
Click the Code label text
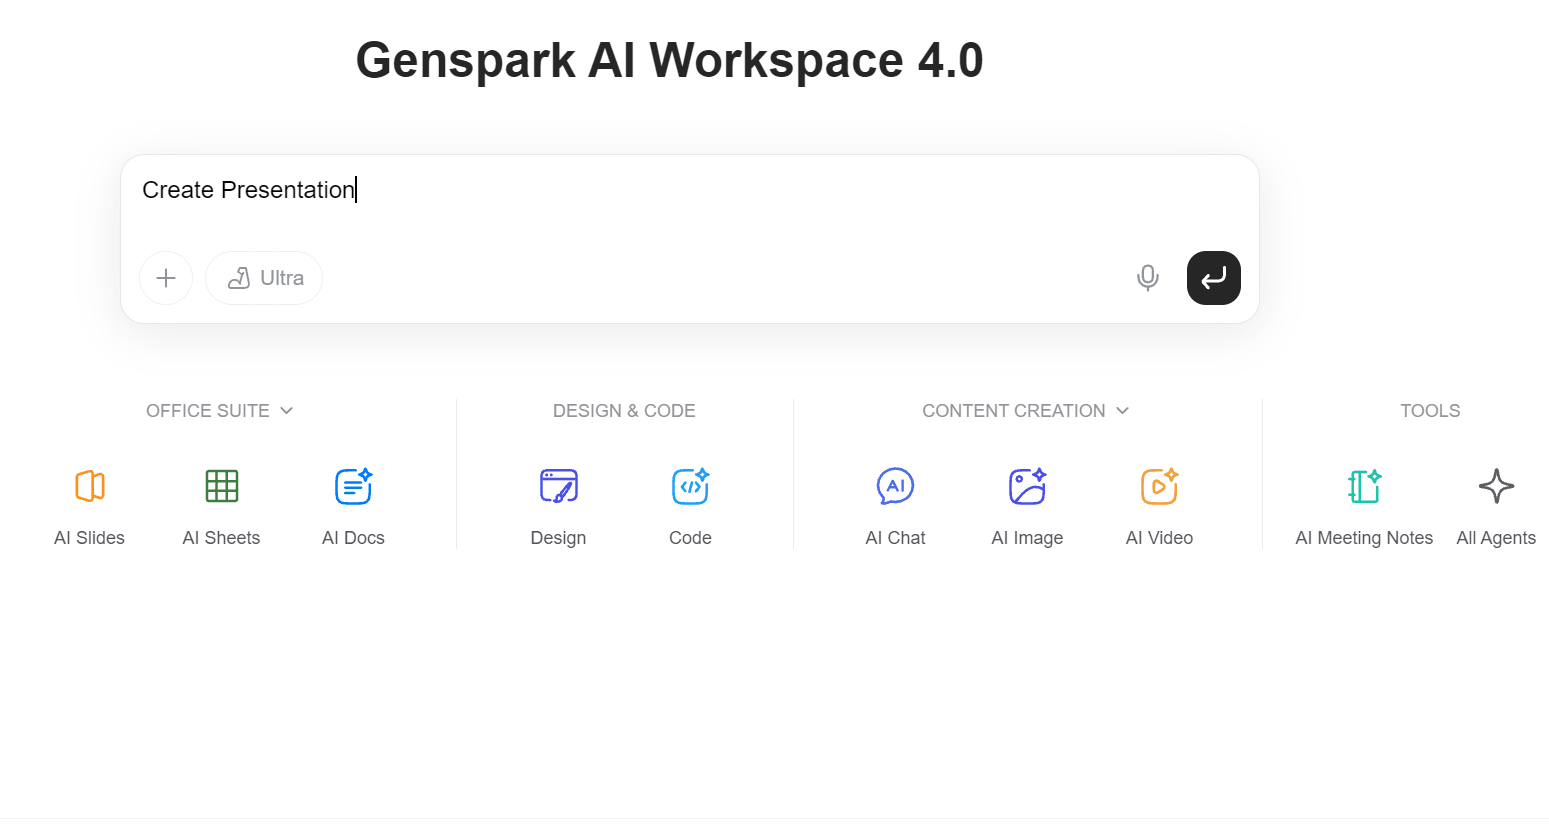coord(691,538)
